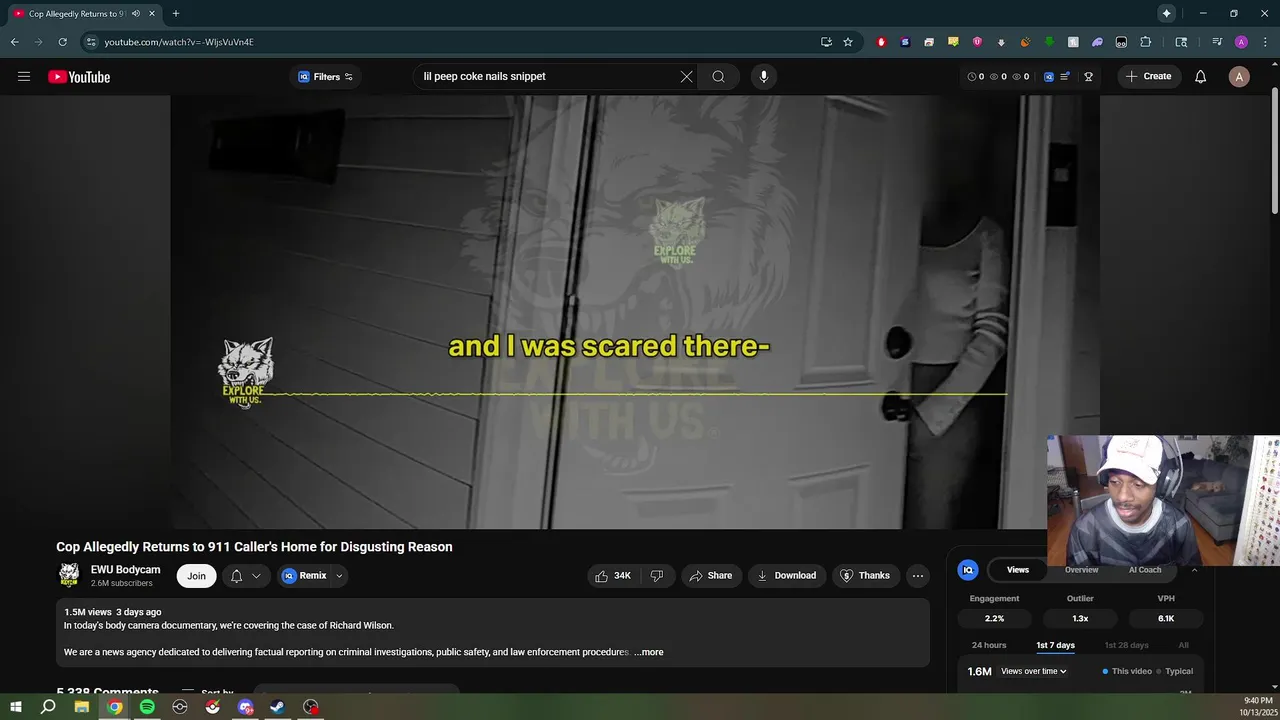The height and width of the screenshot is (720, 1280).
Task: Click the address bar URL
Action: pos(179,42)
